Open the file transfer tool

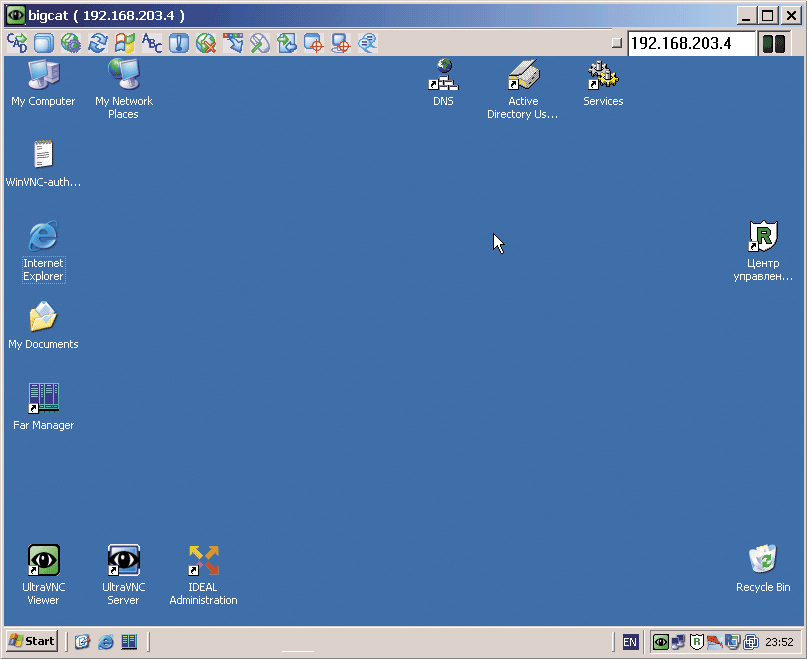pos(287,43)
